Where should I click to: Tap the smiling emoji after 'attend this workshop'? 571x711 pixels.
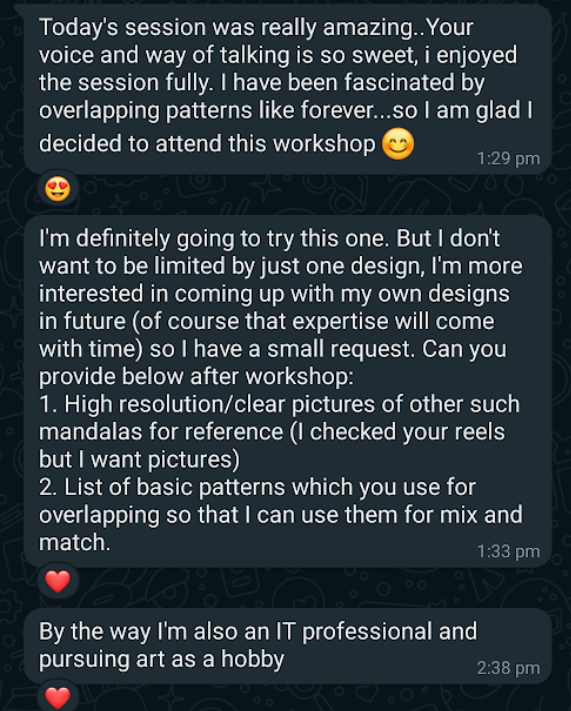click(398, 144)
